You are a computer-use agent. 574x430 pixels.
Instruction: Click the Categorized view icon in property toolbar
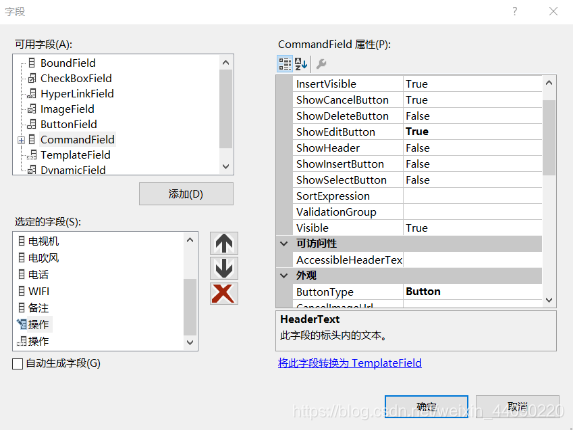coord(285,64)
